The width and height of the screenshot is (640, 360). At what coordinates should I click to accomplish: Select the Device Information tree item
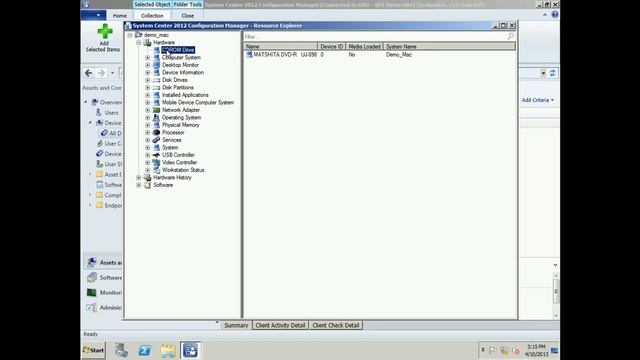(183, 73)
